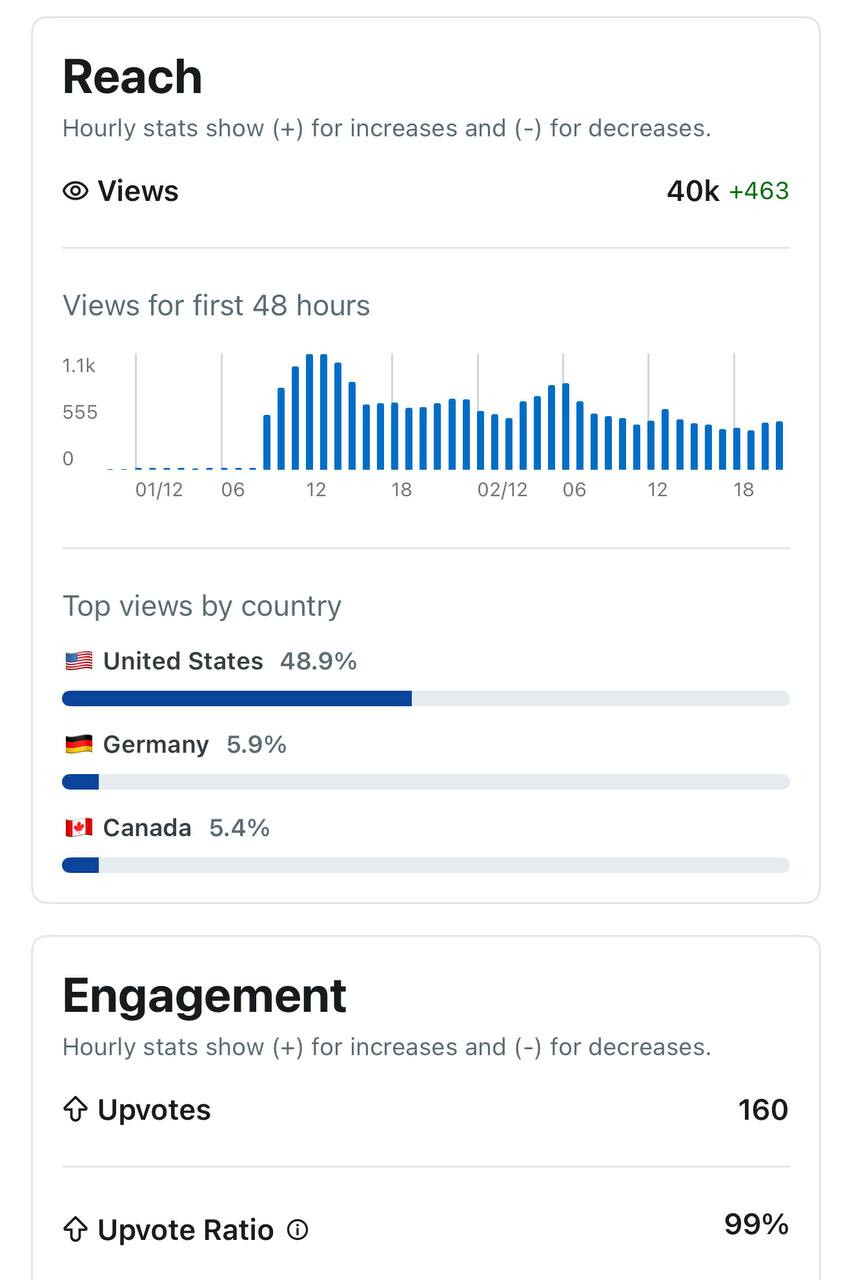The height and width of the screenshot is (1280, 852).
Task: Click the Engagement section heading
Action: pyautogui.click(x=204, y=996)
